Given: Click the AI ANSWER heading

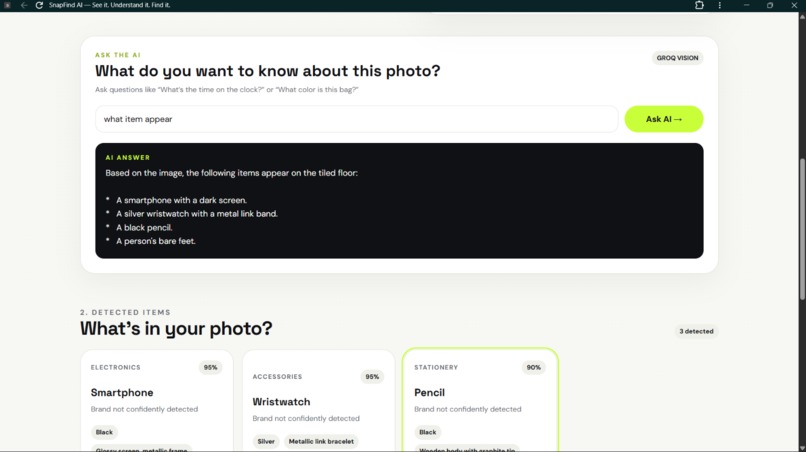Looking at the screenshot, I should [128, 157].
